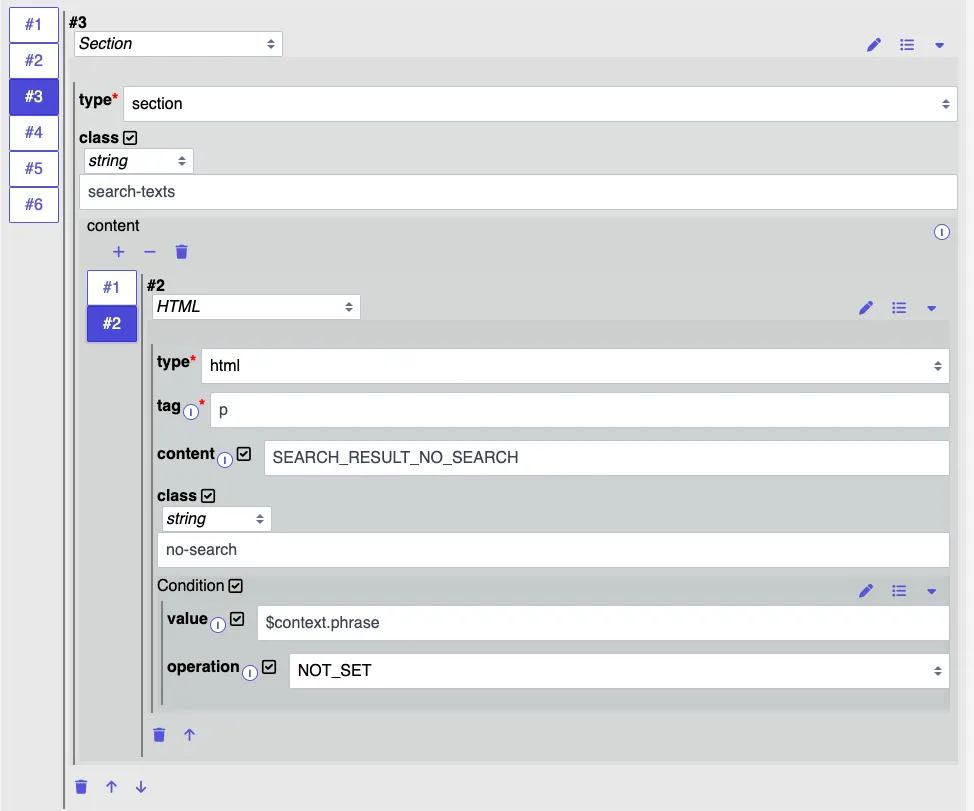Delete HTML item #2 with its trash icon
The width and height of the screenshot is (974, 811).
pos(159,735)
